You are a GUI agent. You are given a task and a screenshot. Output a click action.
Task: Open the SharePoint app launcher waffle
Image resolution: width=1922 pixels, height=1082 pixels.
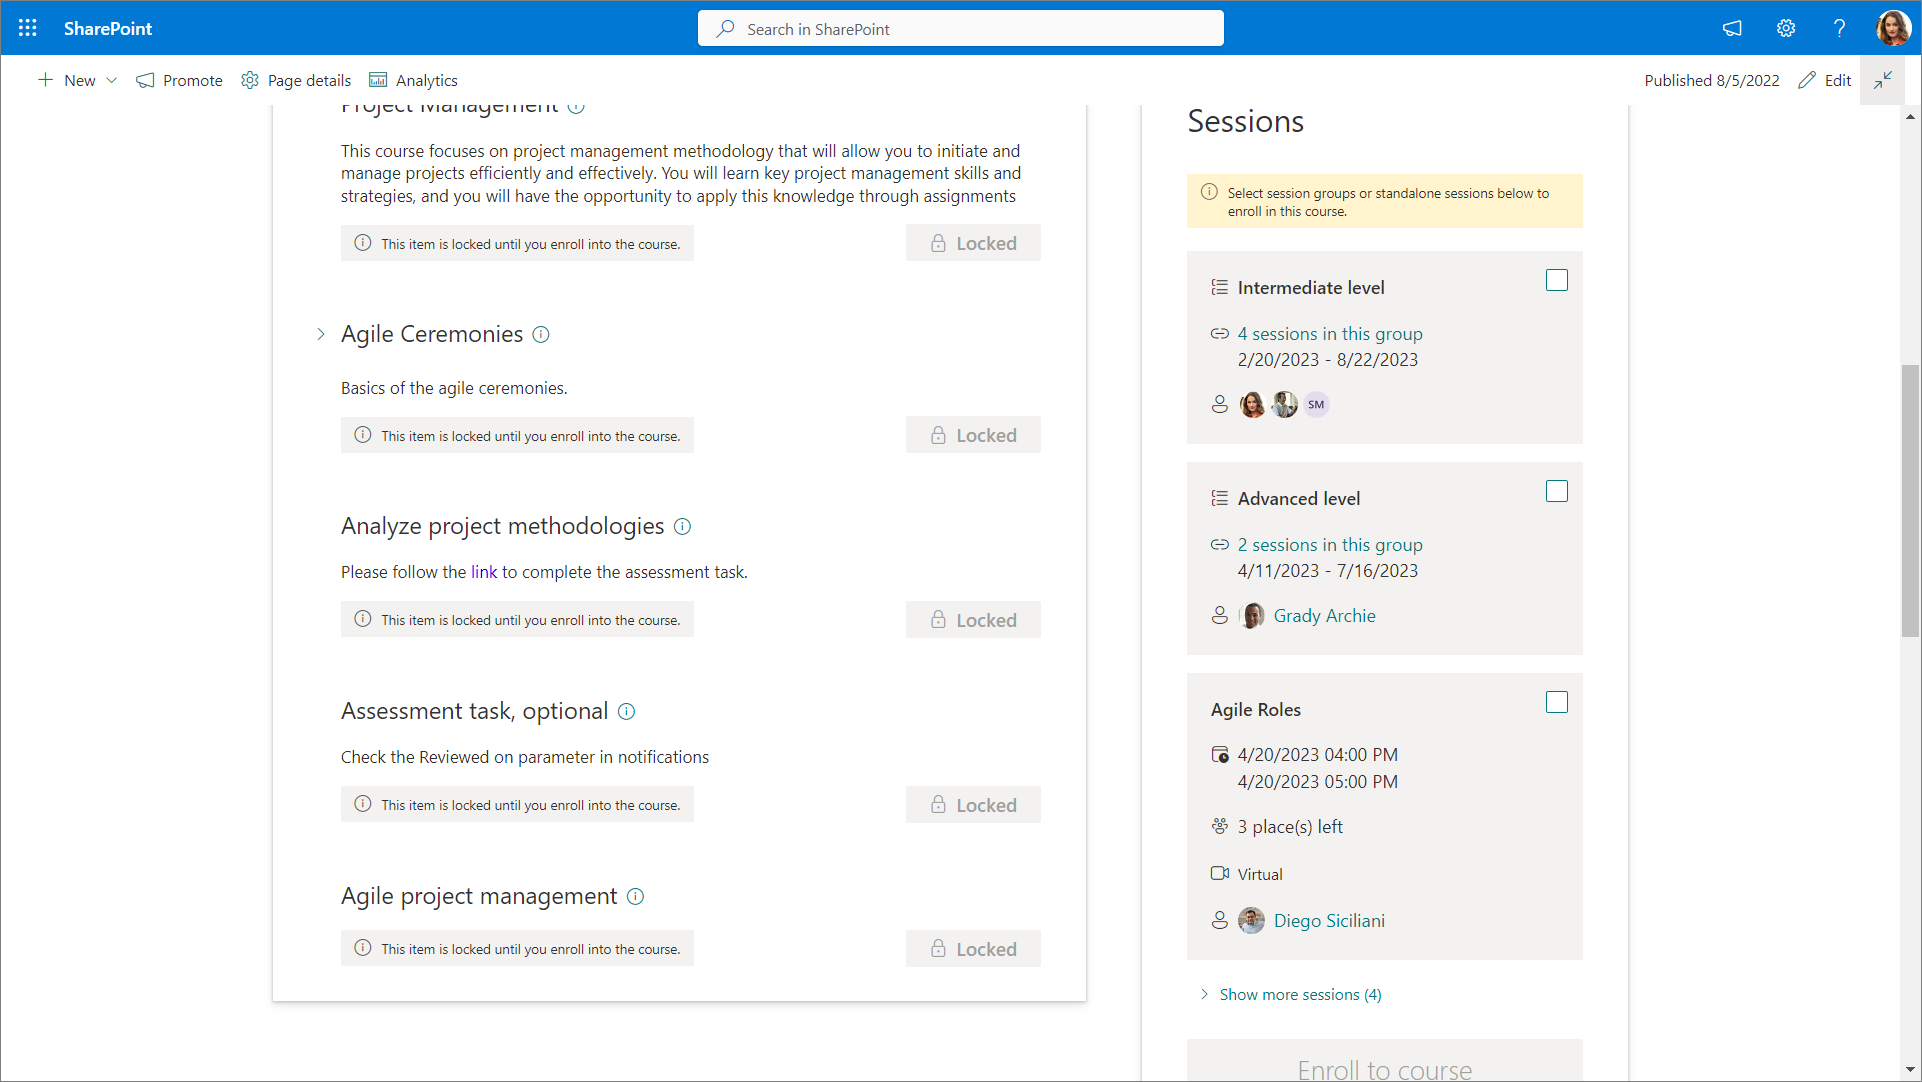[x=28, y=28]
